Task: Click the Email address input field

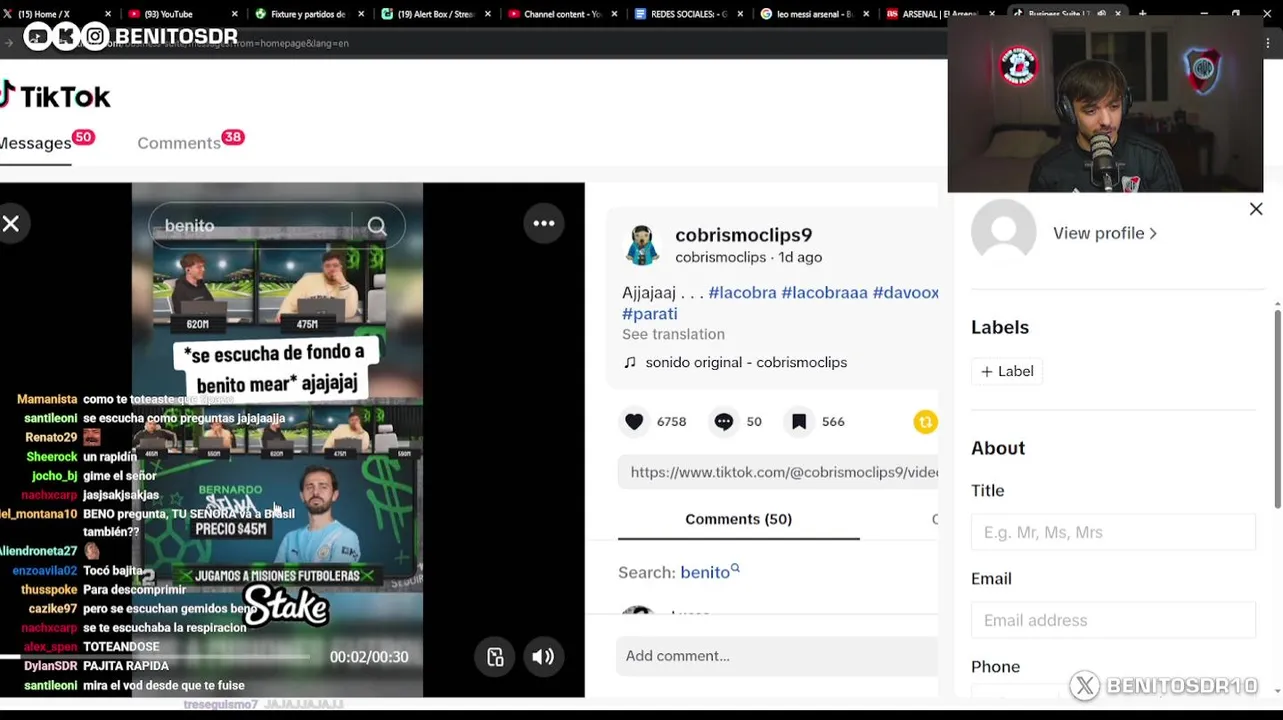Action: (1113, 620)
